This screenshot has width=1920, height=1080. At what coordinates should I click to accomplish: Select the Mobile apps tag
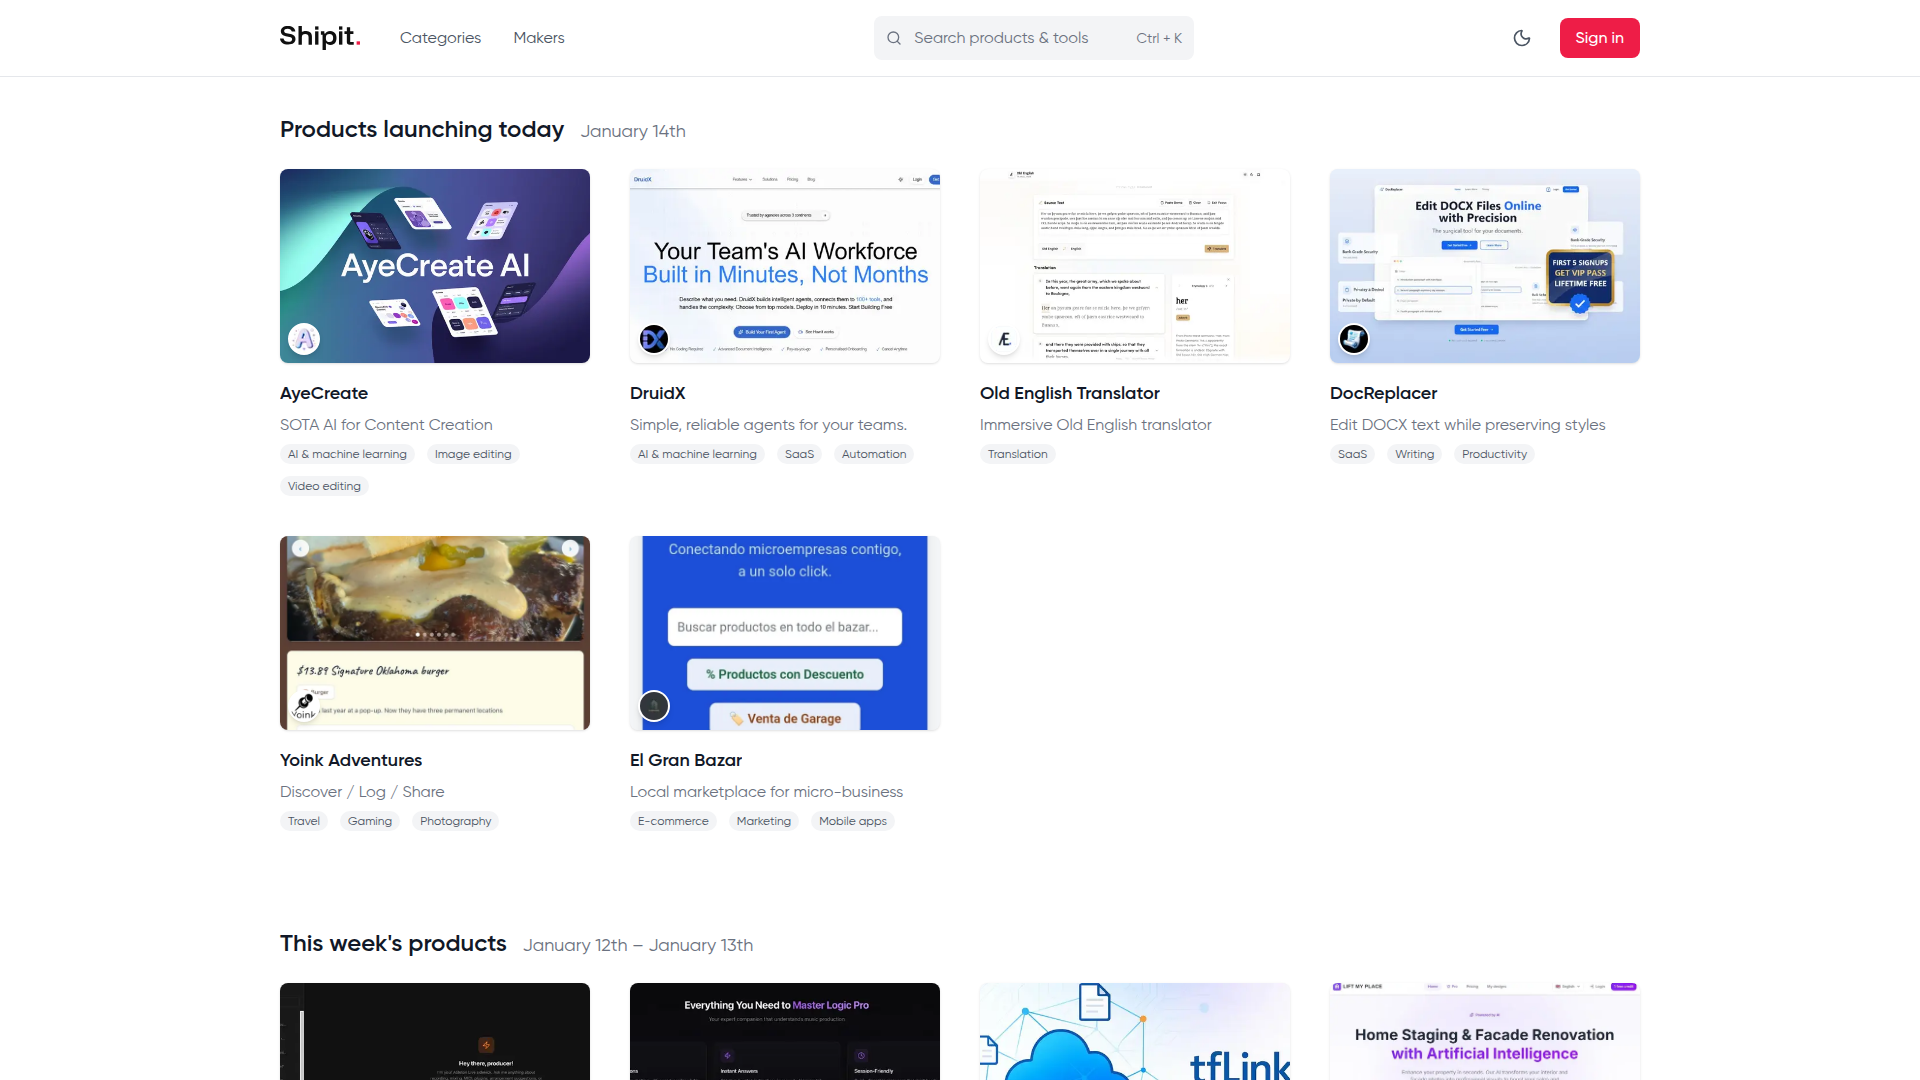[853, 821]
